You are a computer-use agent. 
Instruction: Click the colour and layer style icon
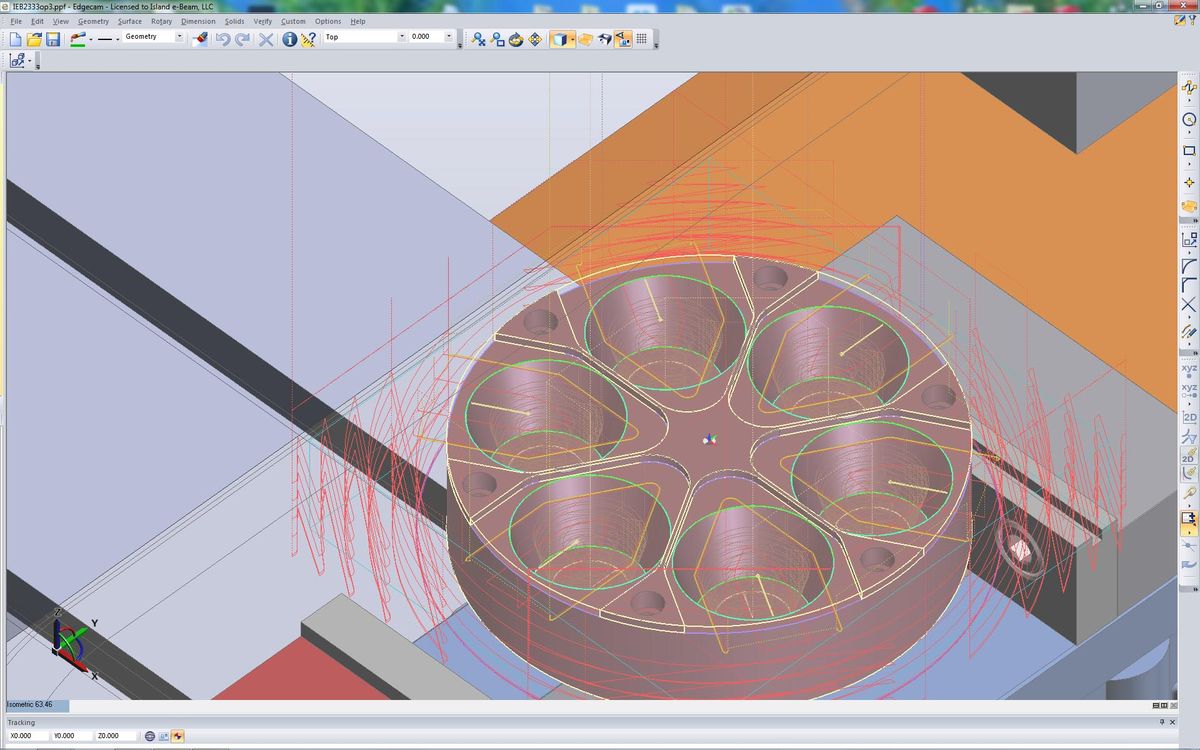[x=77, y=39]
